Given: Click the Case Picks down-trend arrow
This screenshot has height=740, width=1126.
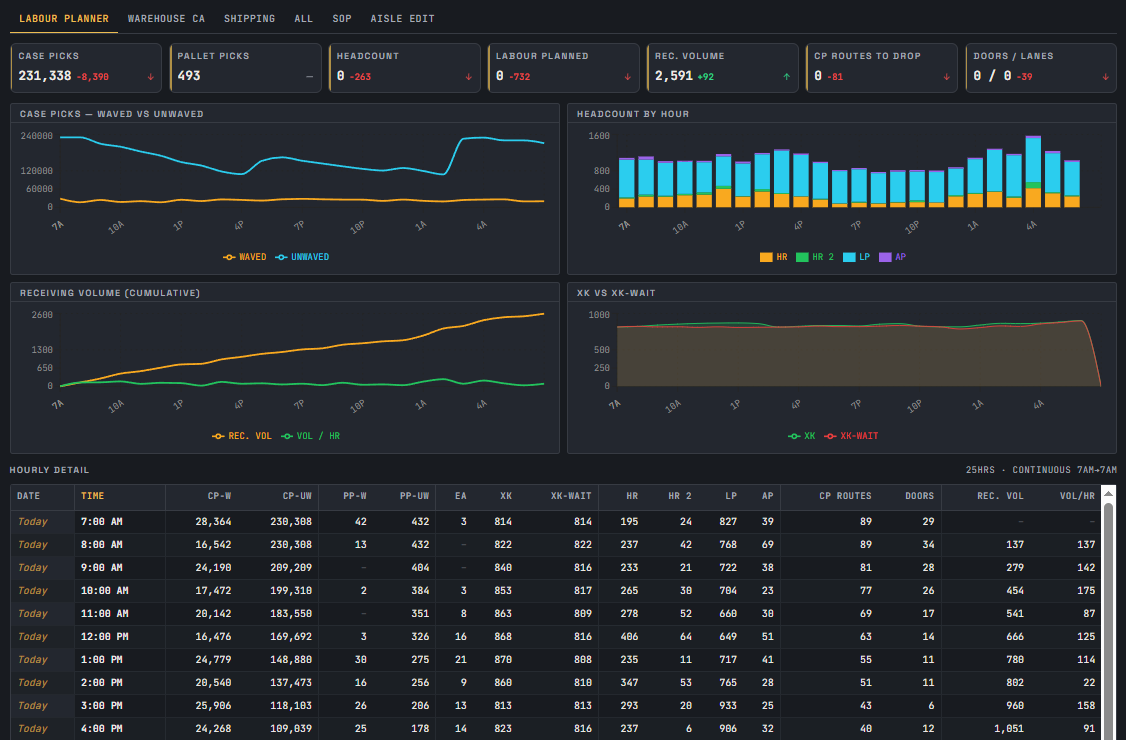Looking at the screenshot, I should tap(151, 77).
